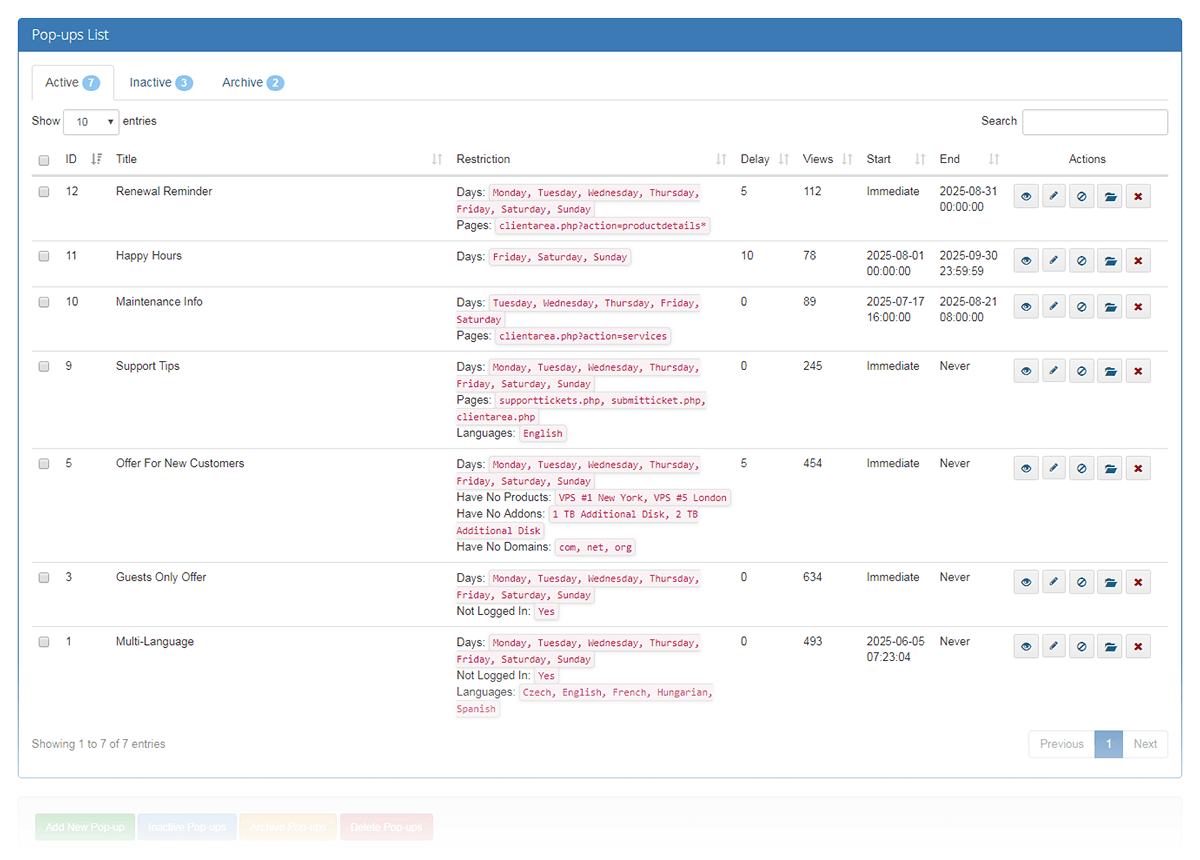
Task: Check the Guests Only Offer row checkbox
Action: (x=44, y=578)
